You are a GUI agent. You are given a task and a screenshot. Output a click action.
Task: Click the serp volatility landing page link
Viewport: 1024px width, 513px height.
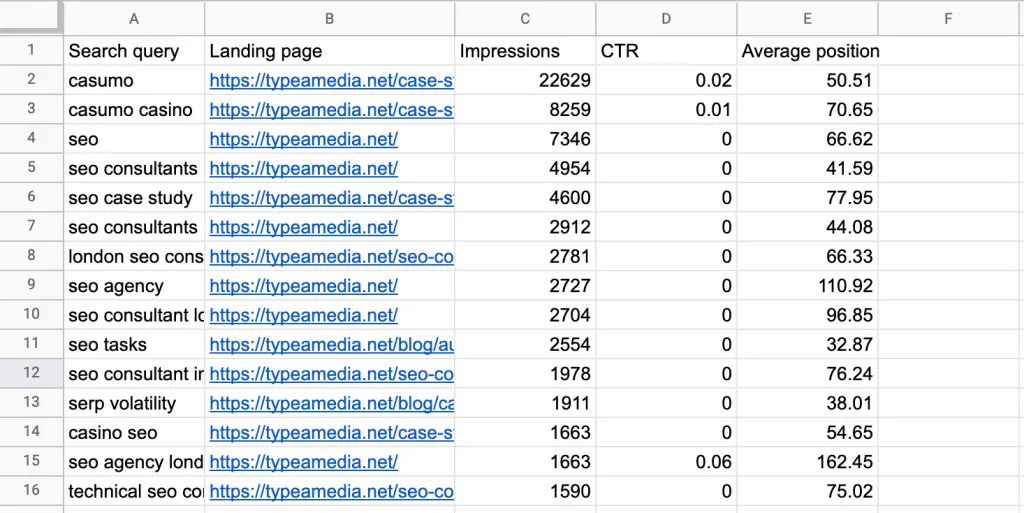(331, 404)
